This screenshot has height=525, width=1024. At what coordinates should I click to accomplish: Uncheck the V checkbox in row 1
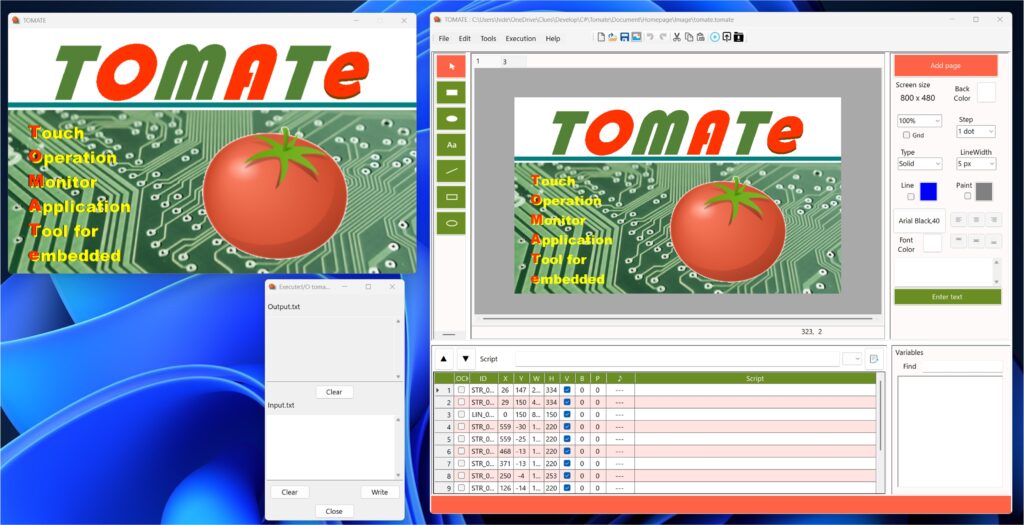pyautogui.click(x=567, y=390)
